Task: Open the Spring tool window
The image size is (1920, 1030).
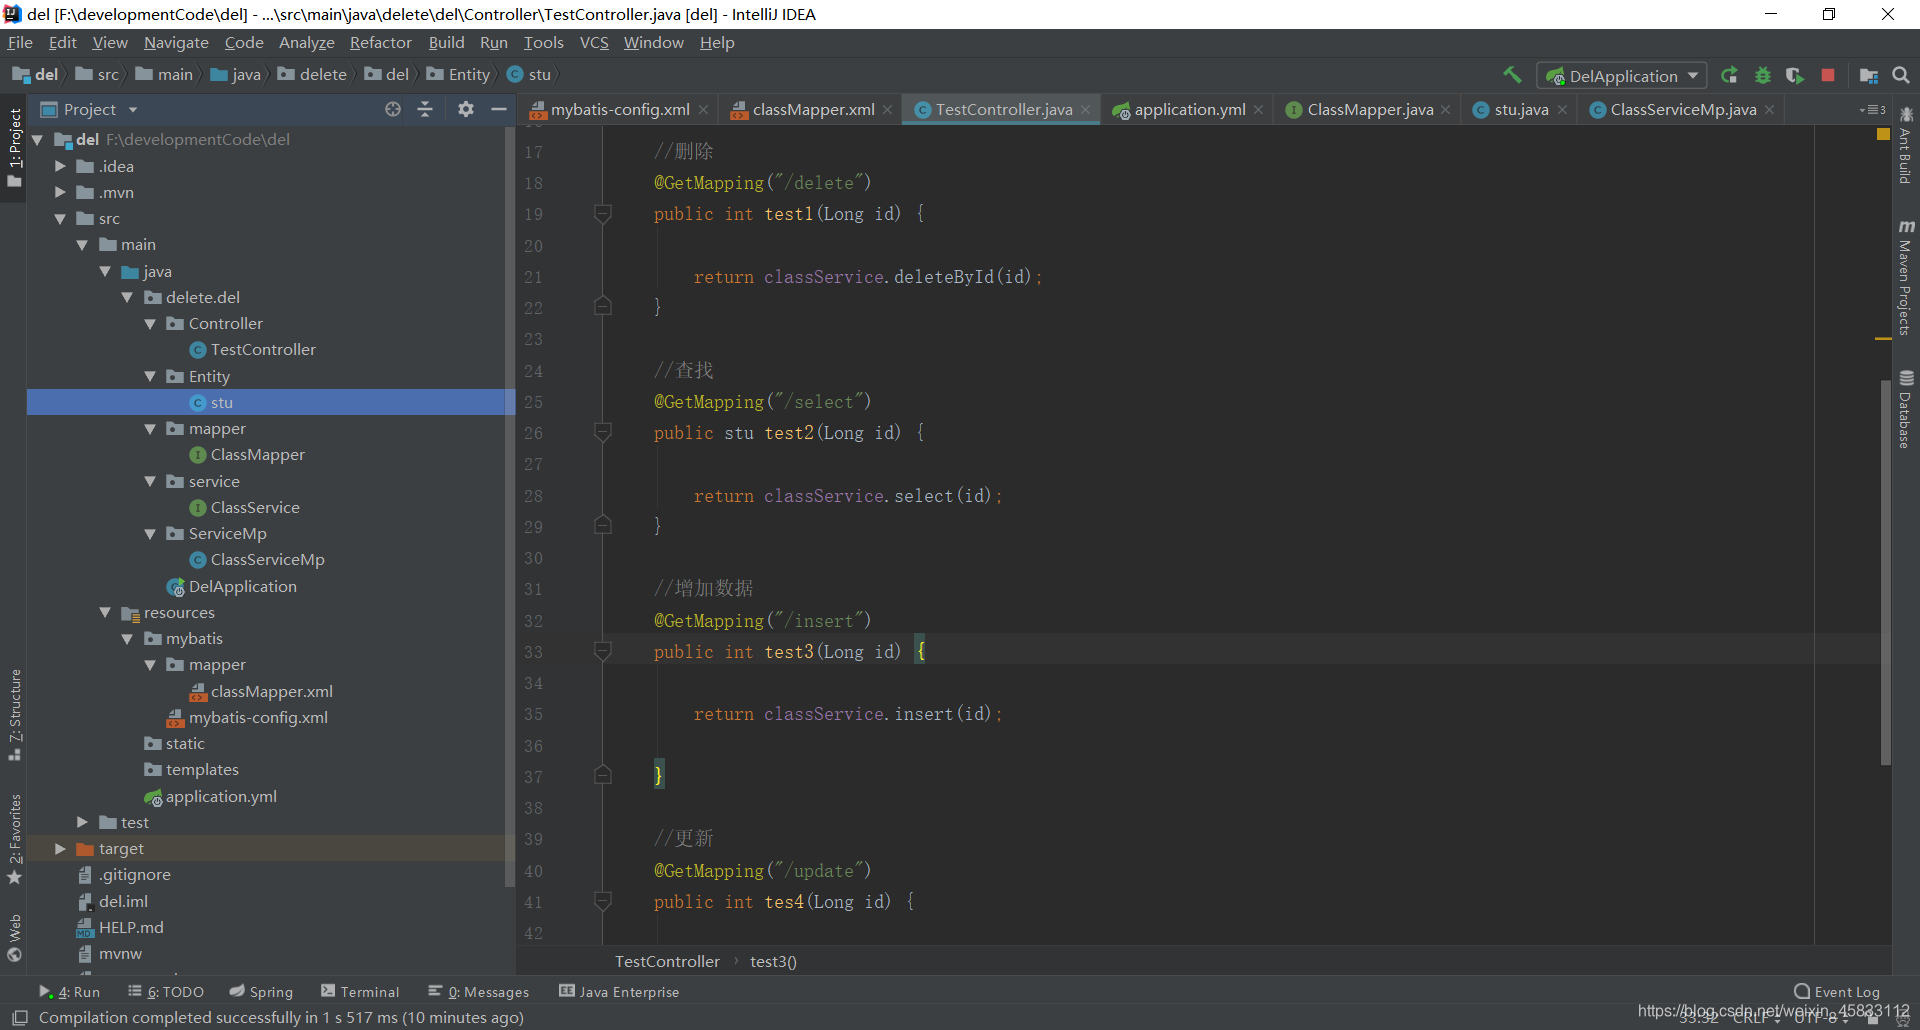Action: point(261,992)
